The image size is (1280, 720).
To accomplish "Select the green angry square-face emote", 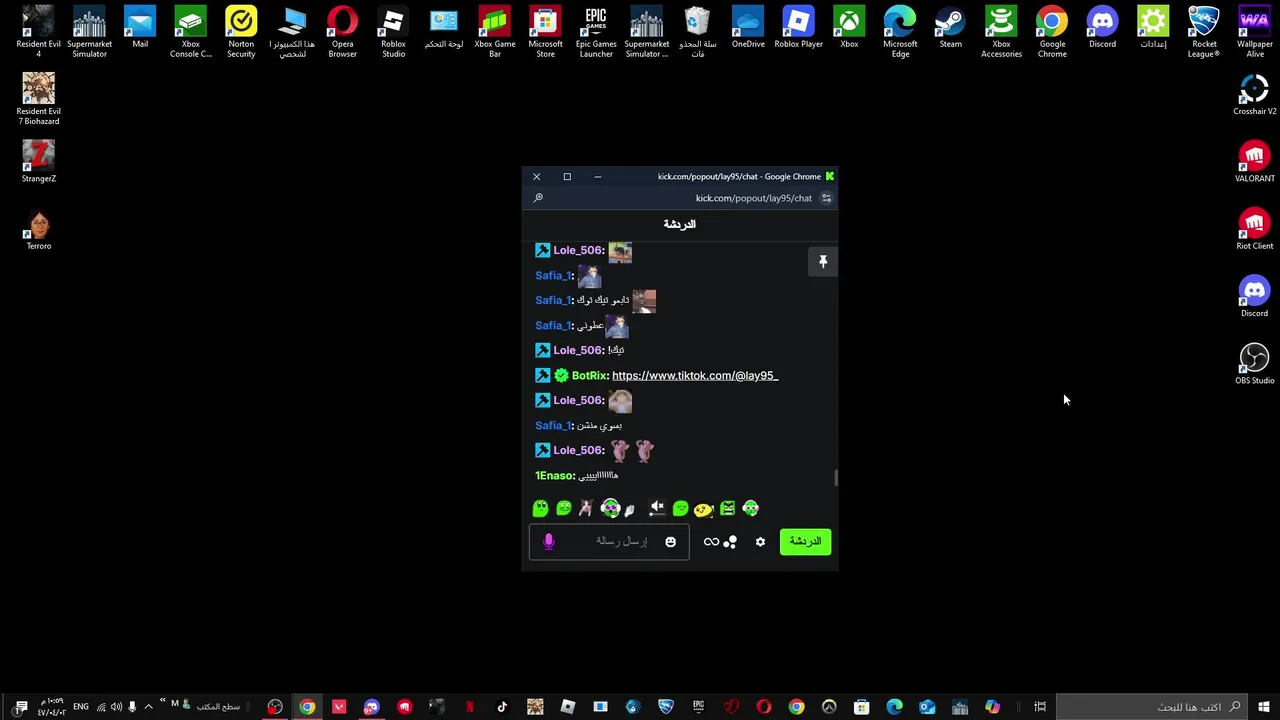I will [727, 509].
